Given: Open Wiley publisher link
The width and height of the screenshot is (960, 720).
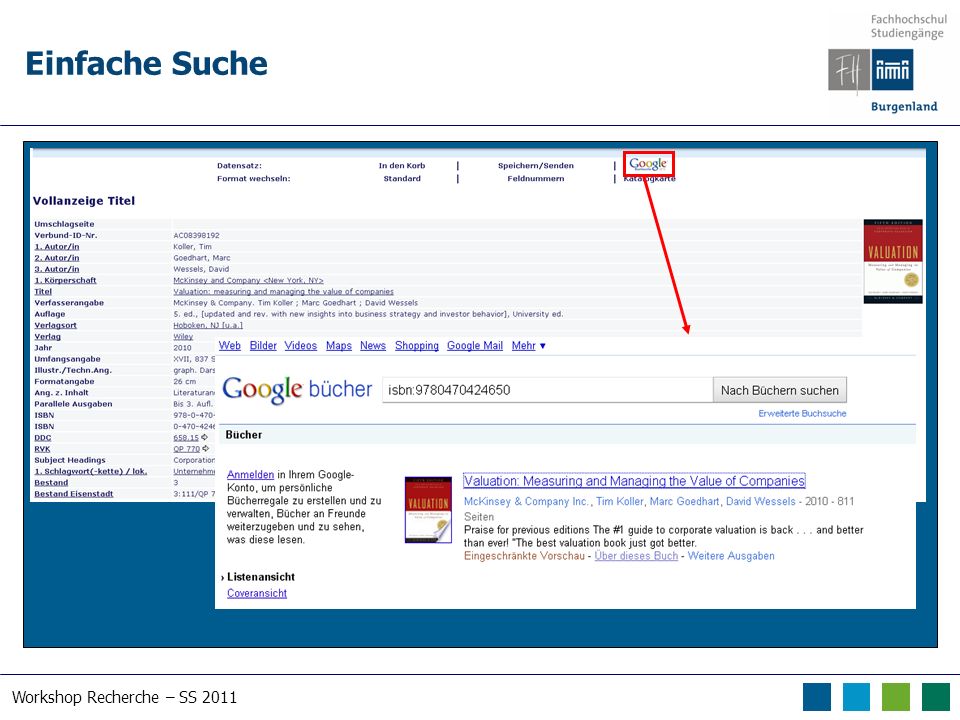Looking at the screenshot, I should (183, 337).
